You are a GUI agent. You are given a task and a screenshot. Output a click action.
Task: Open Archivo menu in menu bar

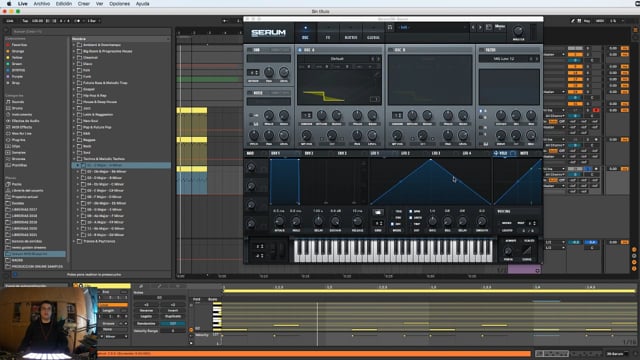(41, 4)
